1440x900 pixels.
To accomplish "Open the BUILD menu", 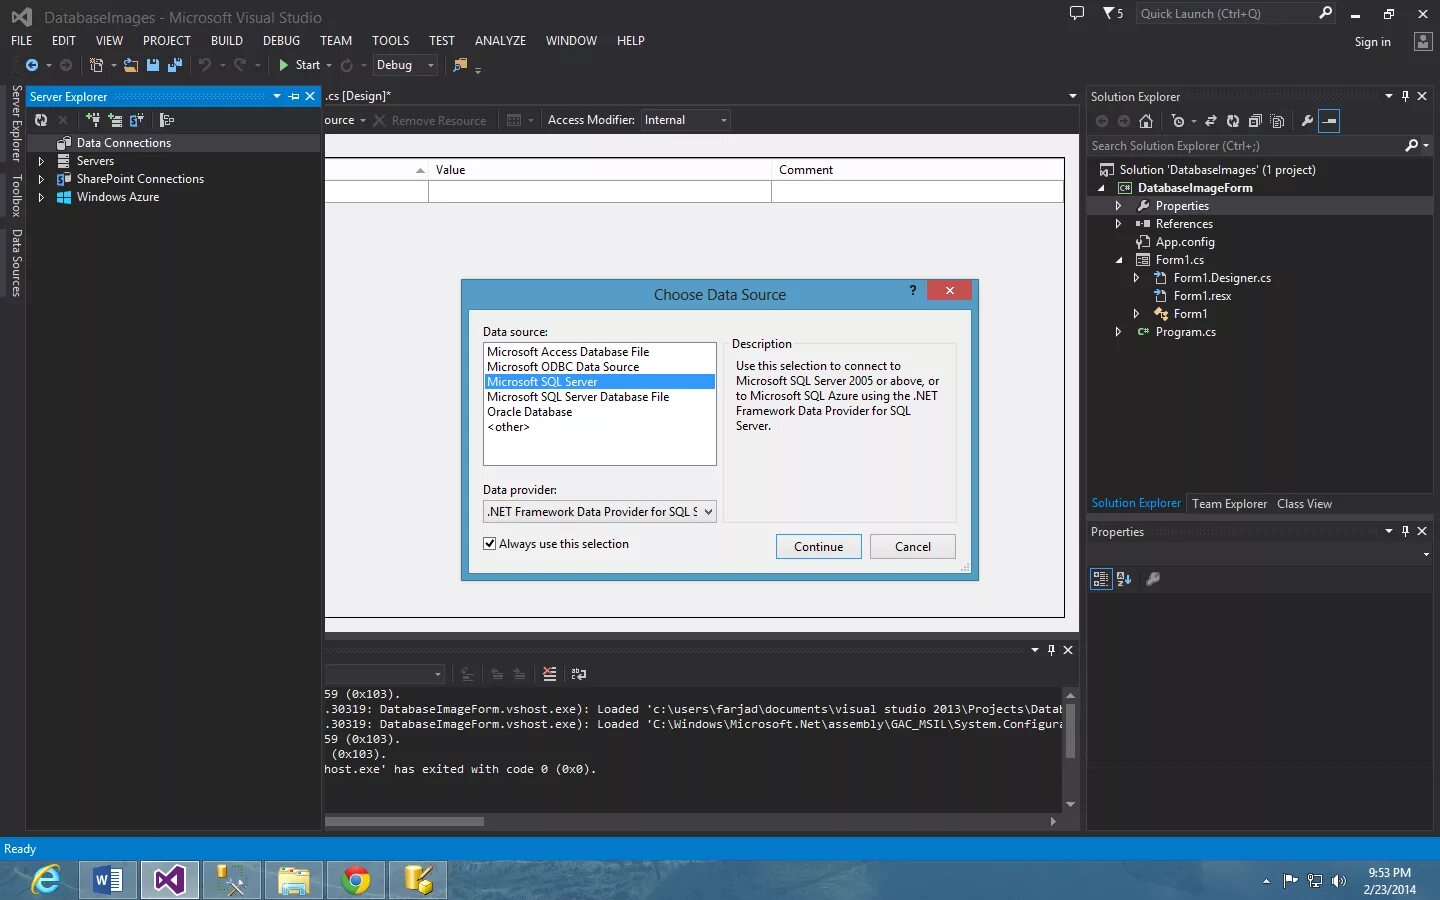I will 227,41.
